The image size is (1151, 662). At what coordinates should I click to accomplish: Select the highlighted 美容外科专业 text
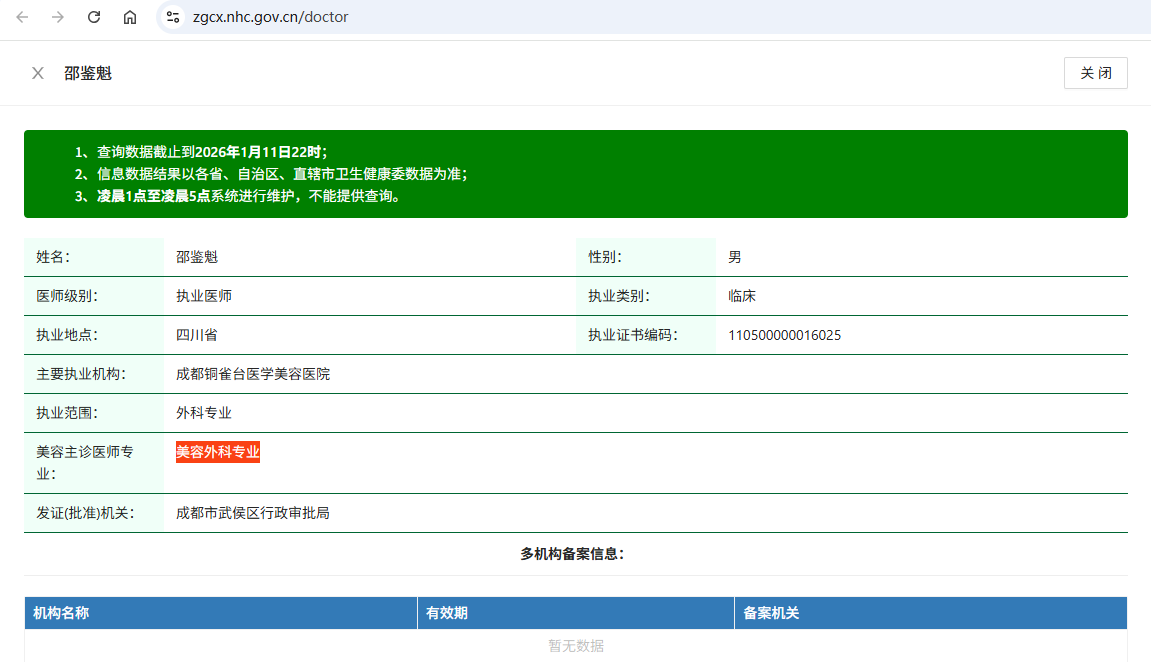coord(218,452)
